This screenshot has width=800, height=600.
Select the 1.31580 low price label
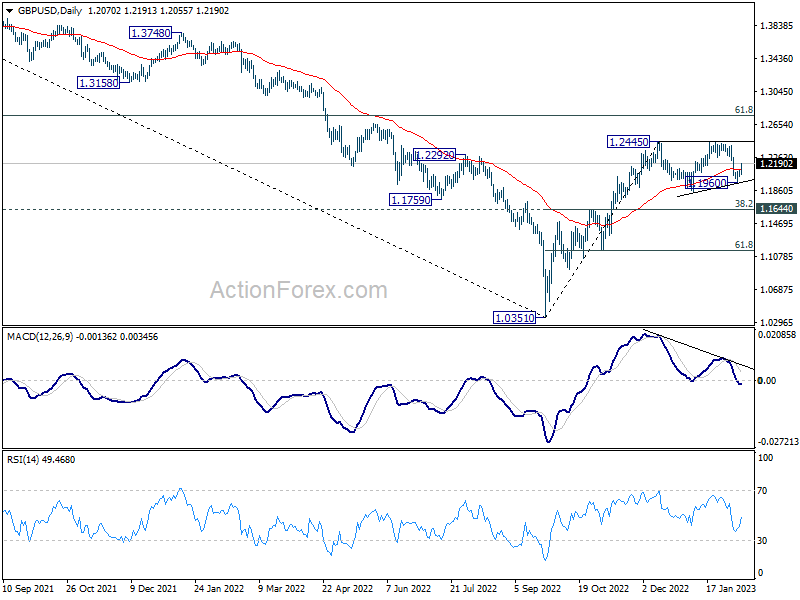tap(98, 83)
